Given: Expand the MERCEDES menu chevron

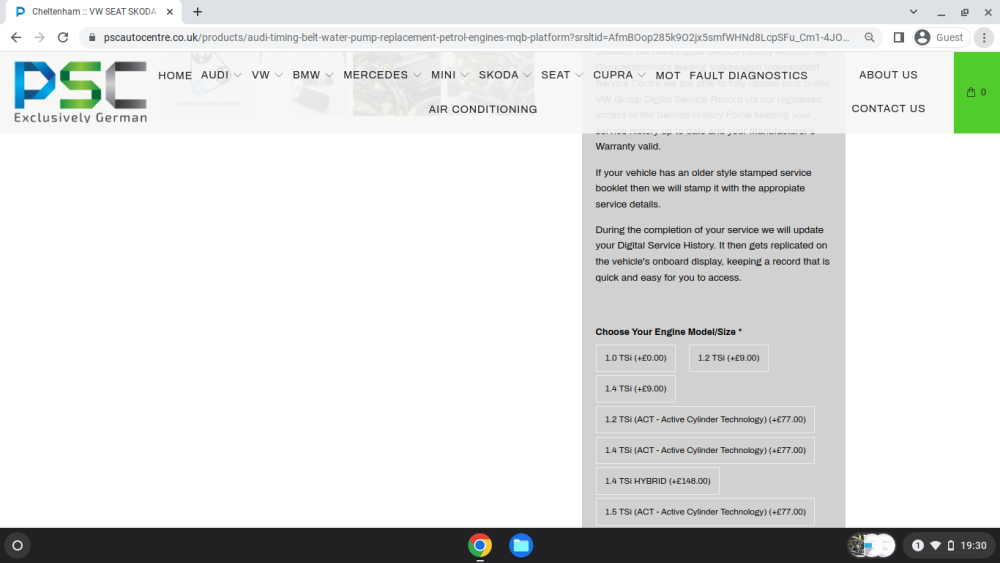Looking at the screenshot, I should [417, 75].
